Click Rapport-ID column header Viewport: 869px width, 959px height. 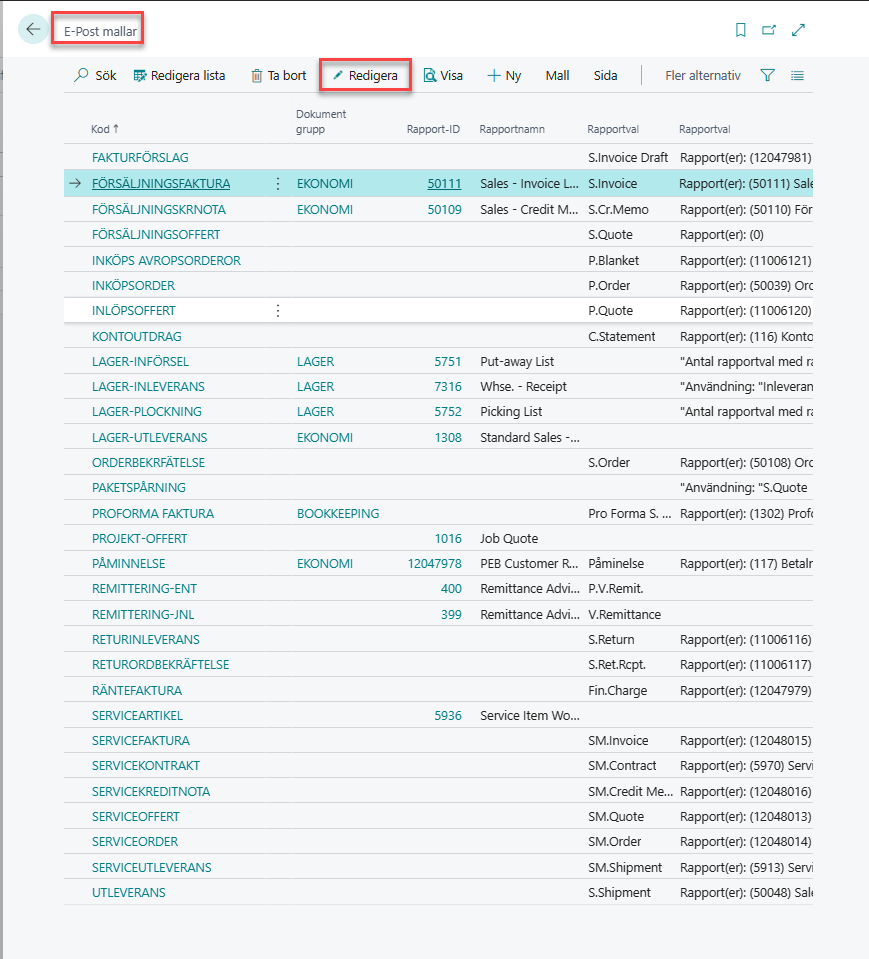click(x=433, y=129)
